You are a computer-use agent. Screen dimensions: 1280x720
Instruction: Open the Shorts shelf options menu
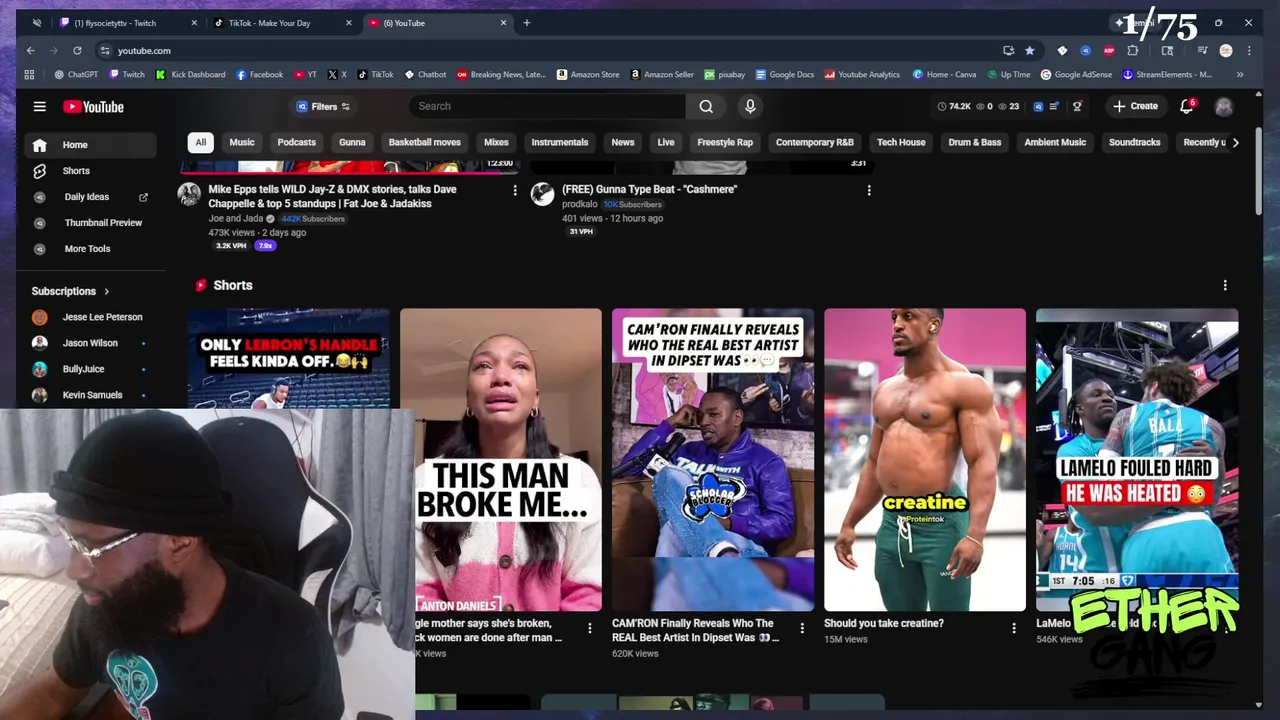tap(1225, 285)
